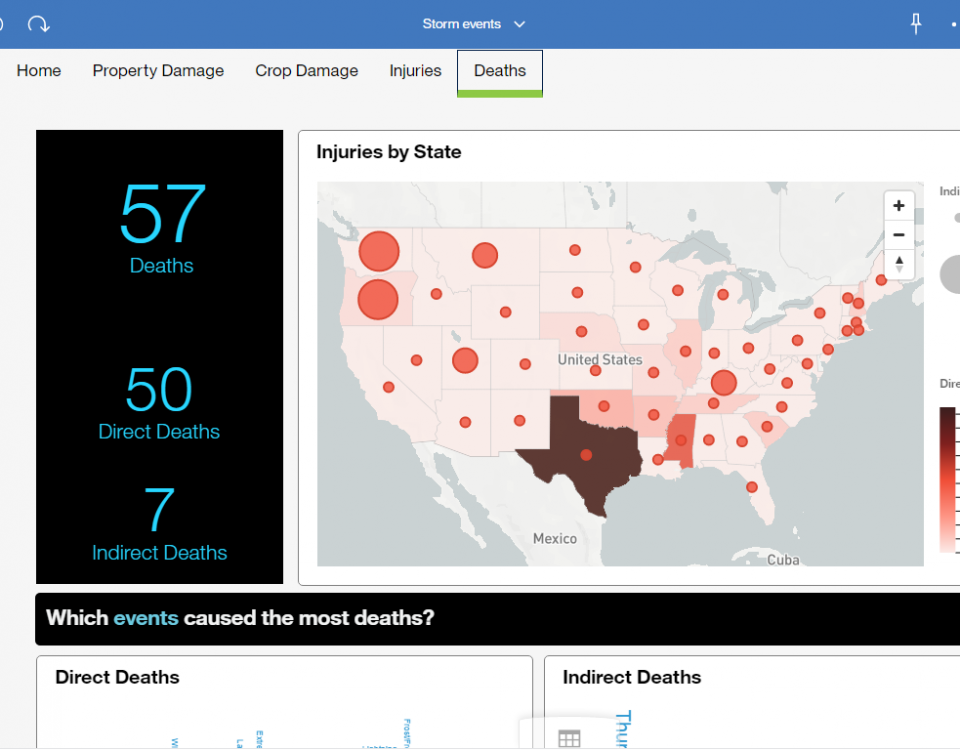
Task: Click the 'Cuba' map label
Action: coord(783,560)
